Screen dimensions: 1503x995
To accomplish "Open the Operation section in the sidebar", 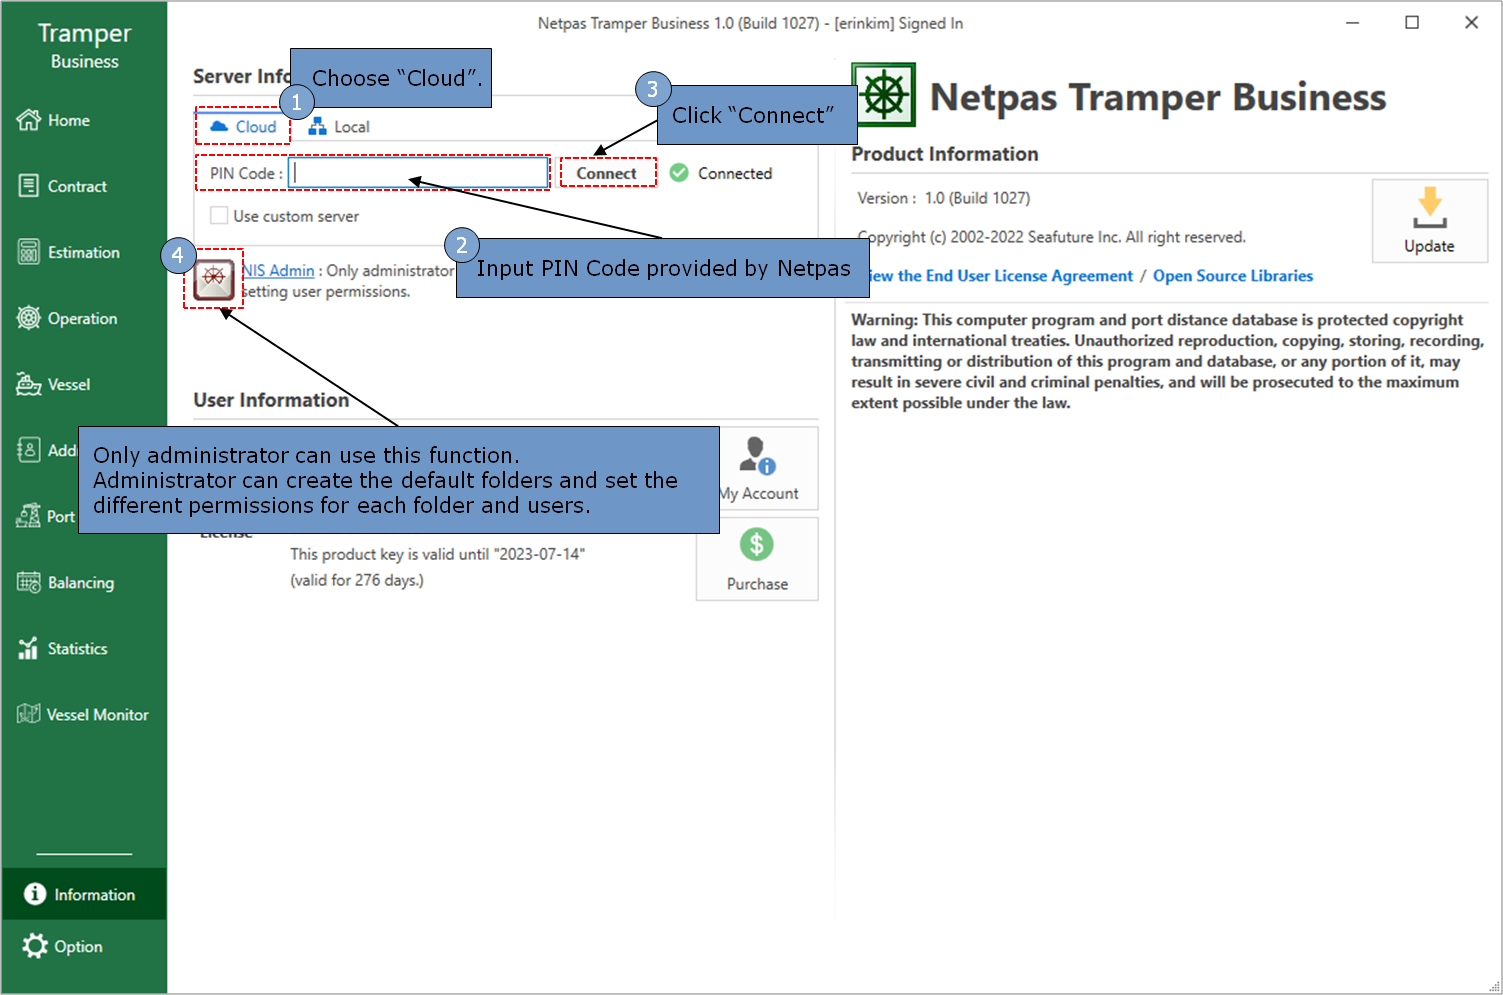I will tap(67, 318).
